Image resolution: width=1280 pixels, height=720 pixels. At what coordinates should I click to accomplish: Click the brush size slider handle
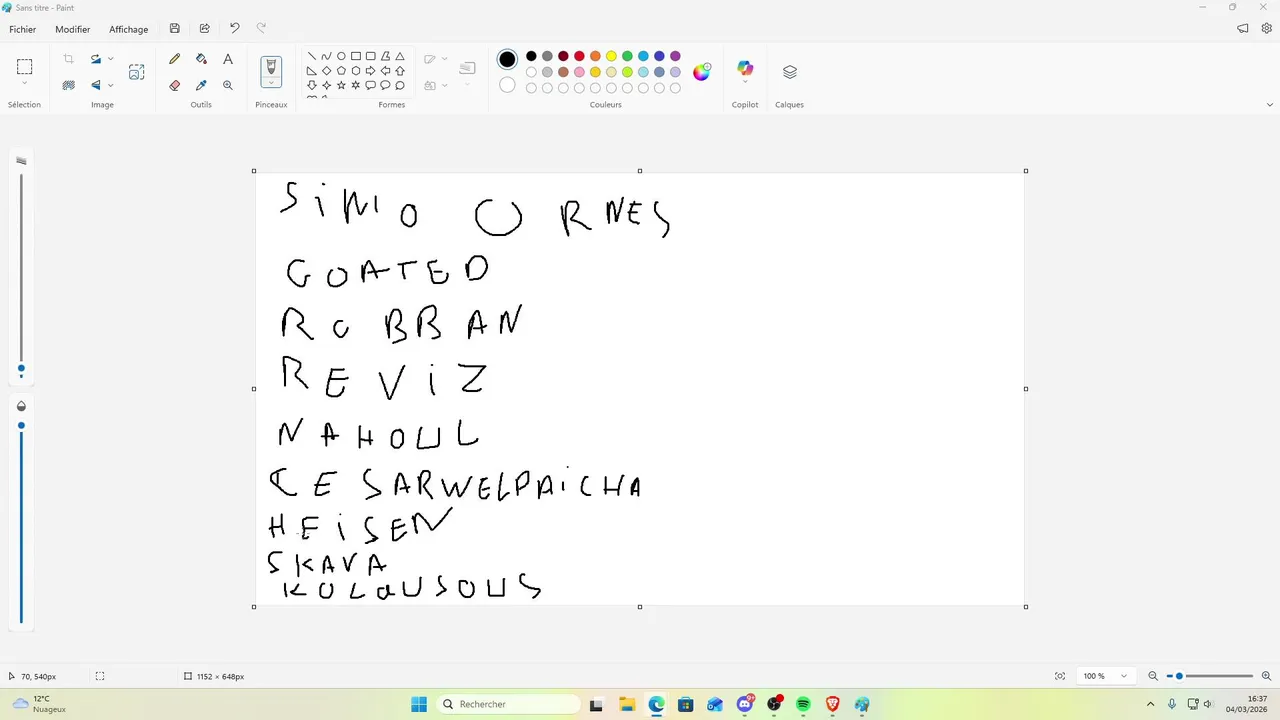pyautogui.click(x=21, y=369)
